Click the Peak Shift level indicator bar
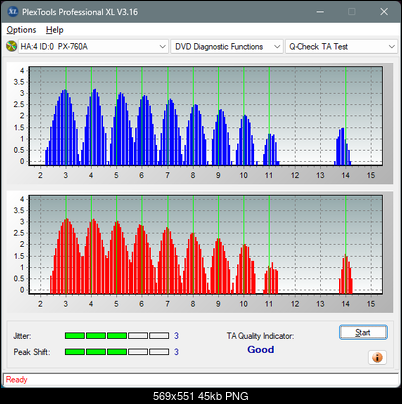402x404 pixels. pyautogui.click(x=117, y=352)
